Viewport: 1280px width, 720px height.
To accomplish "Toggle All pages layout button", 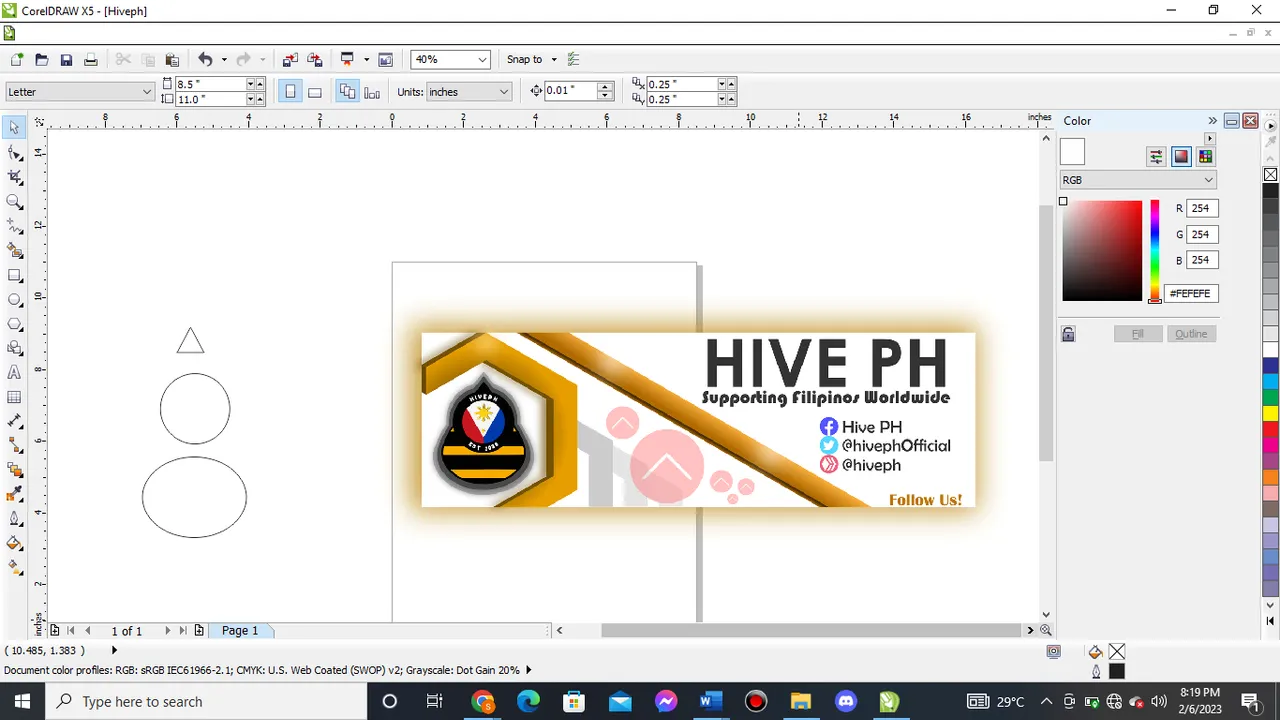I will (347, 92).
